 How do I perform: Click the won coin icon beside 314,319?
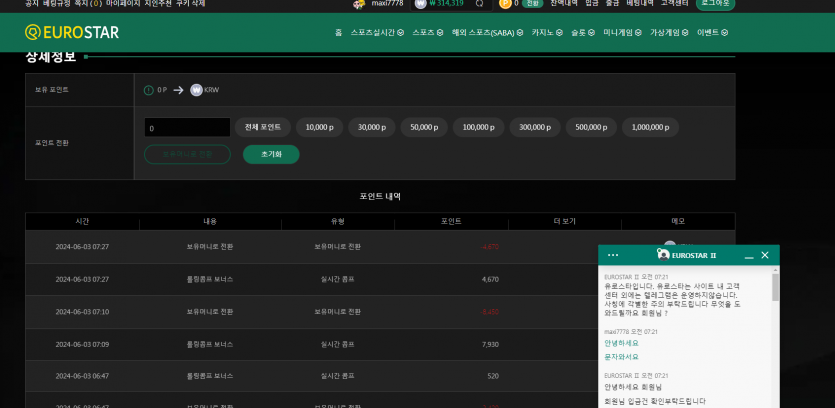[x=421, y=3]
